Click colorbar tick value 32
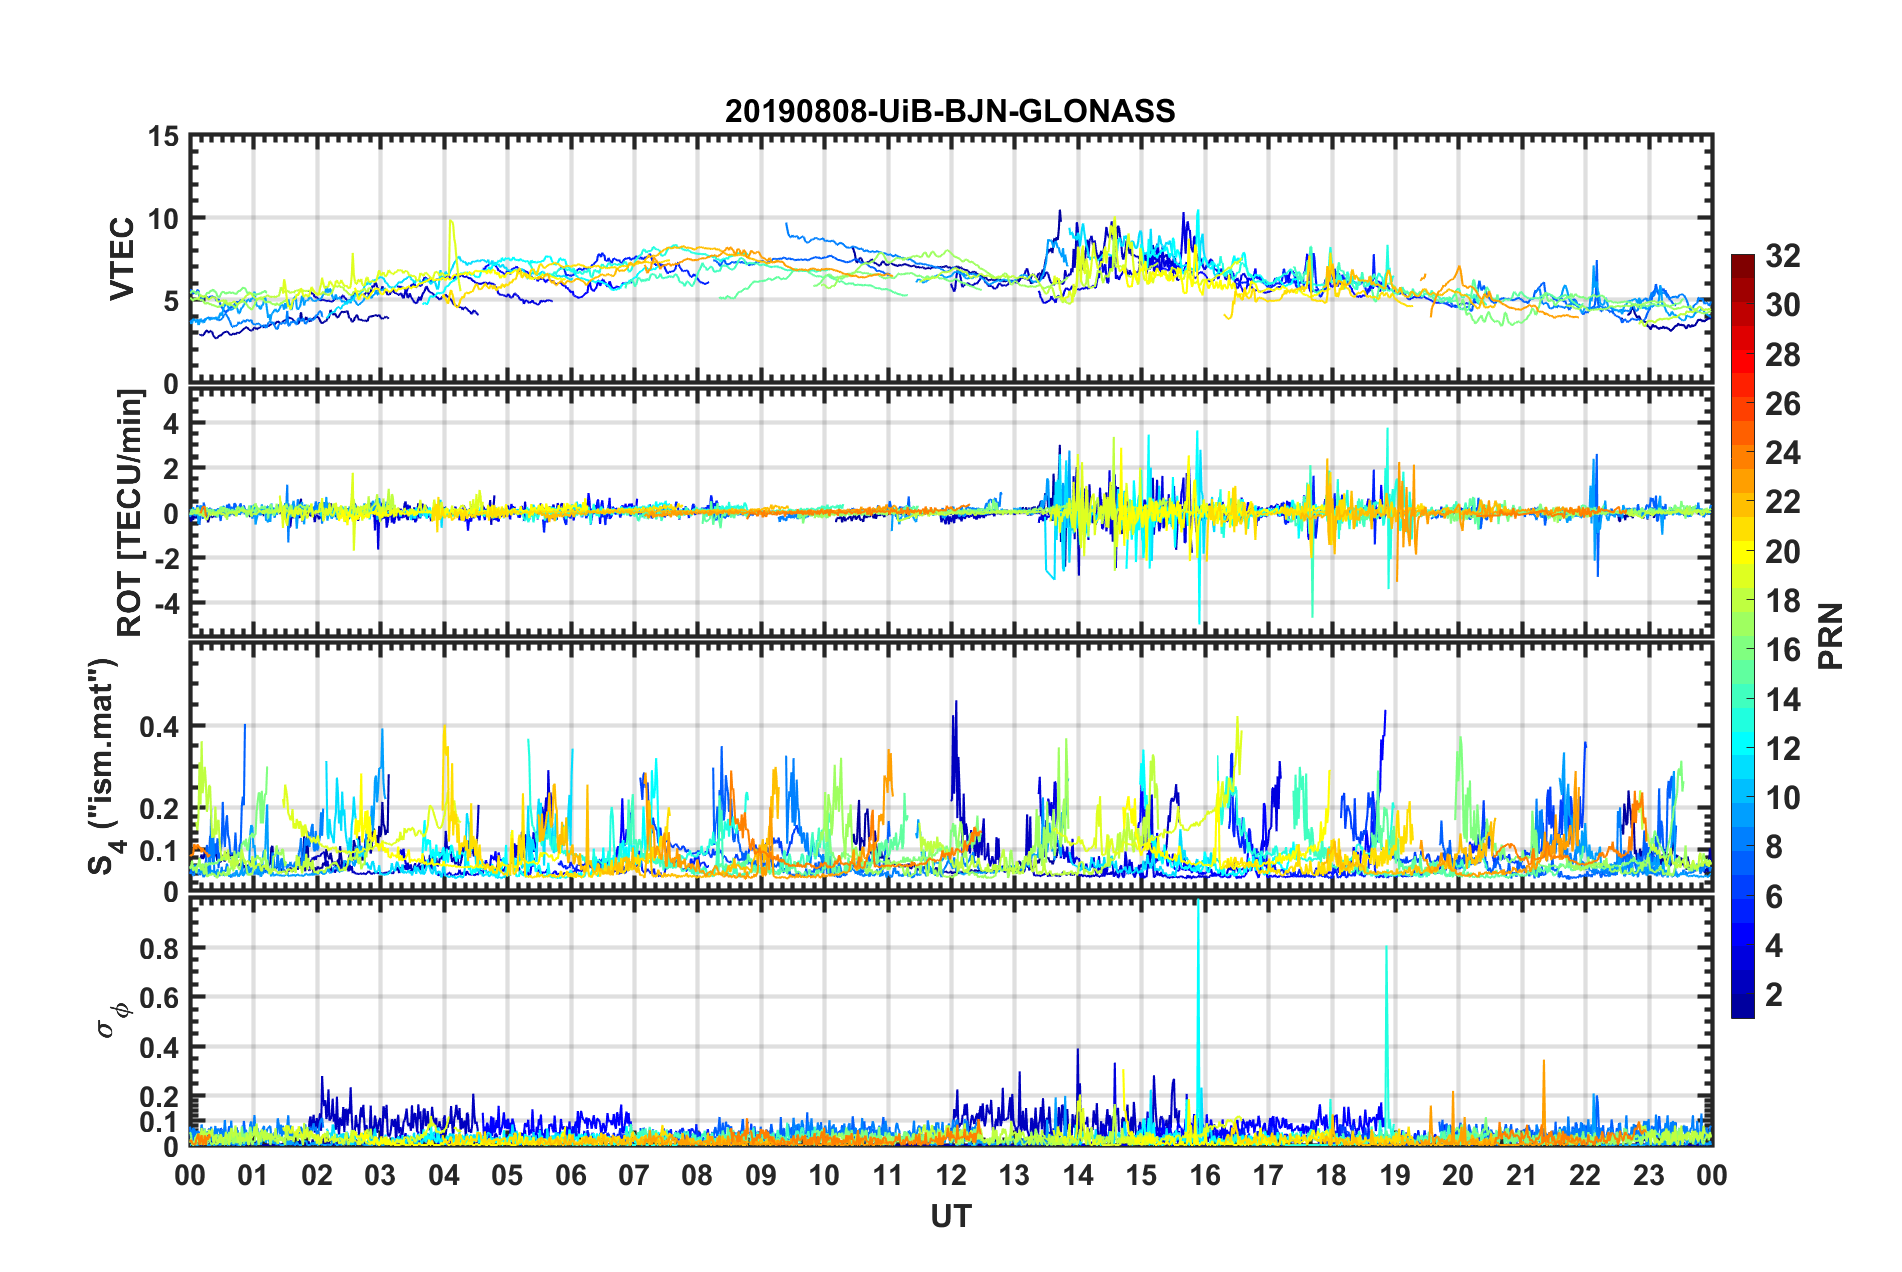 pyautogui.click(x=1782, y=256)
